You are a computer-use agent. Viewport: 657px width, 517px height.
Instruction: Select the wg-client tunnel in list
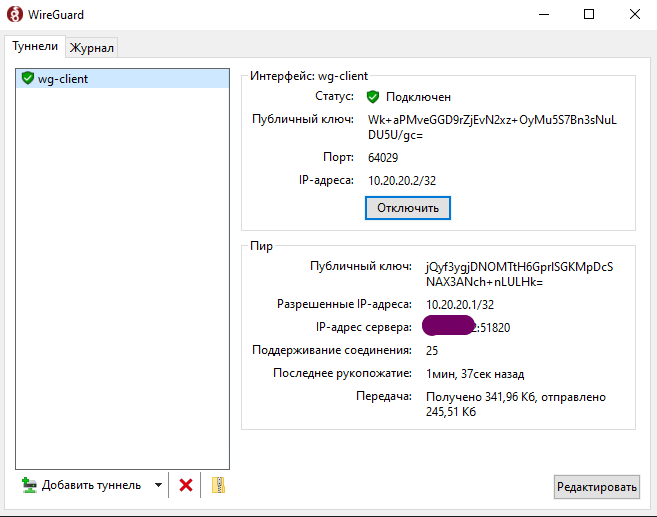pos(122,79)
